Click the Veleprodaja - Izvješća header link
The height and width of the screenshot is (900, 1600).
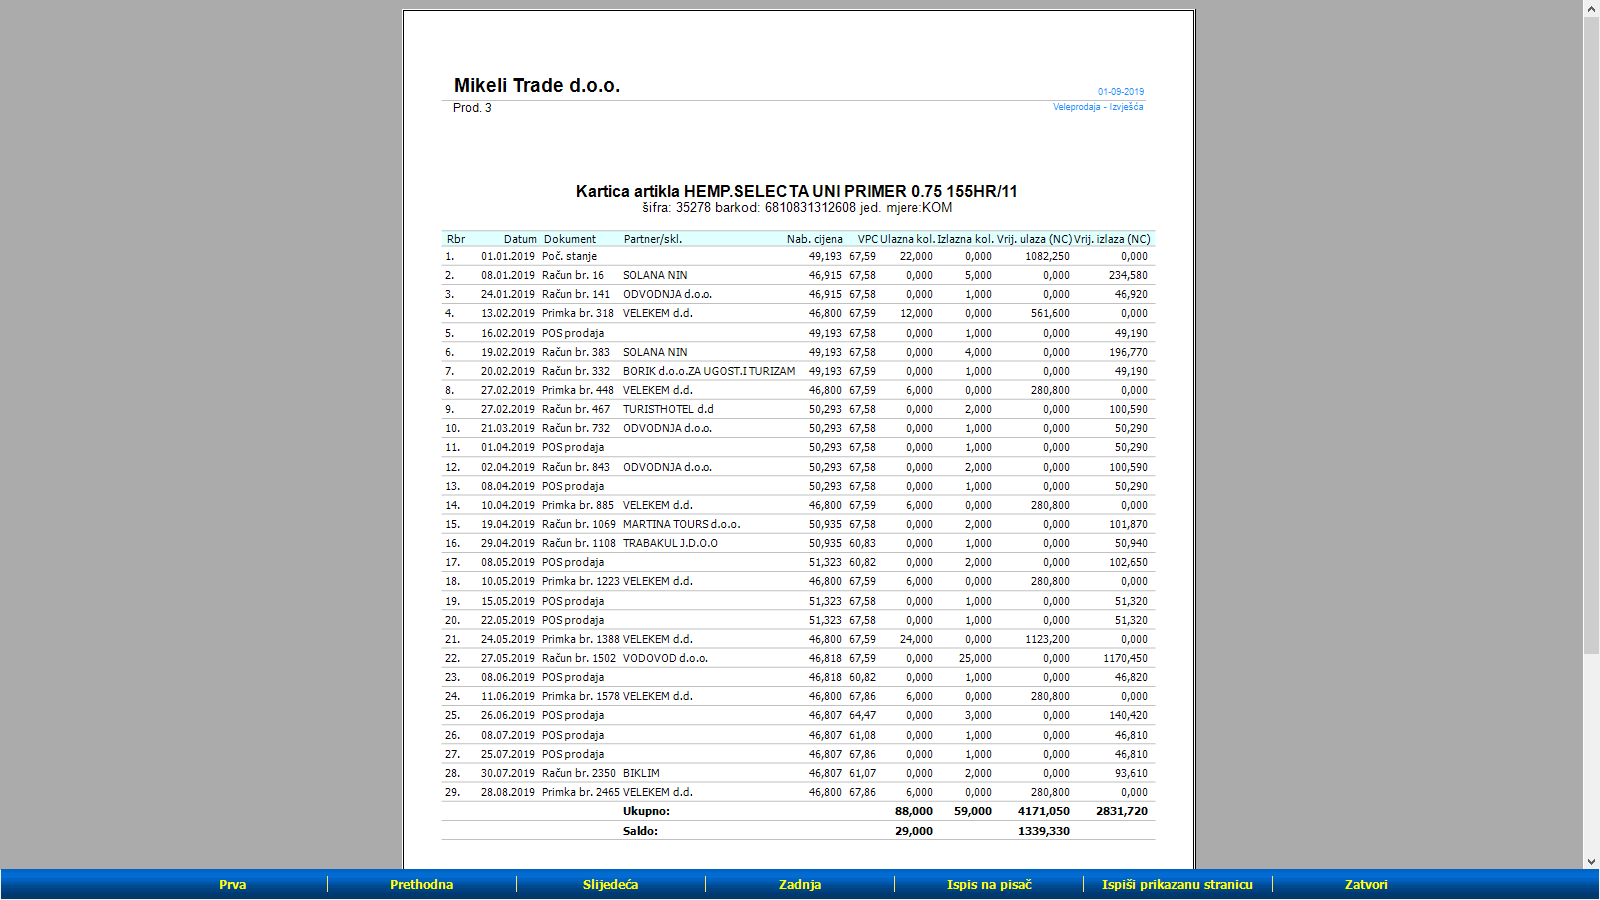click(x=1097, y=107)
